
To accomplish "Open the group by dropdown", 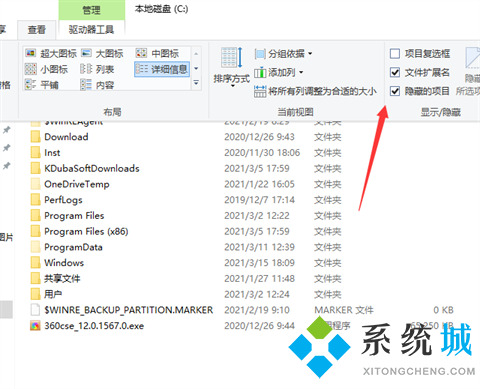I will pyautogui.click(x=283, y=53).
